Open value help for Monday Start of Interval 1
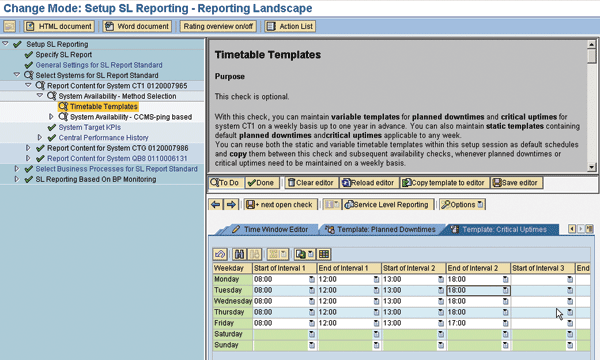Viewport: 600px width, 360px height. click(x=311, y=279)
